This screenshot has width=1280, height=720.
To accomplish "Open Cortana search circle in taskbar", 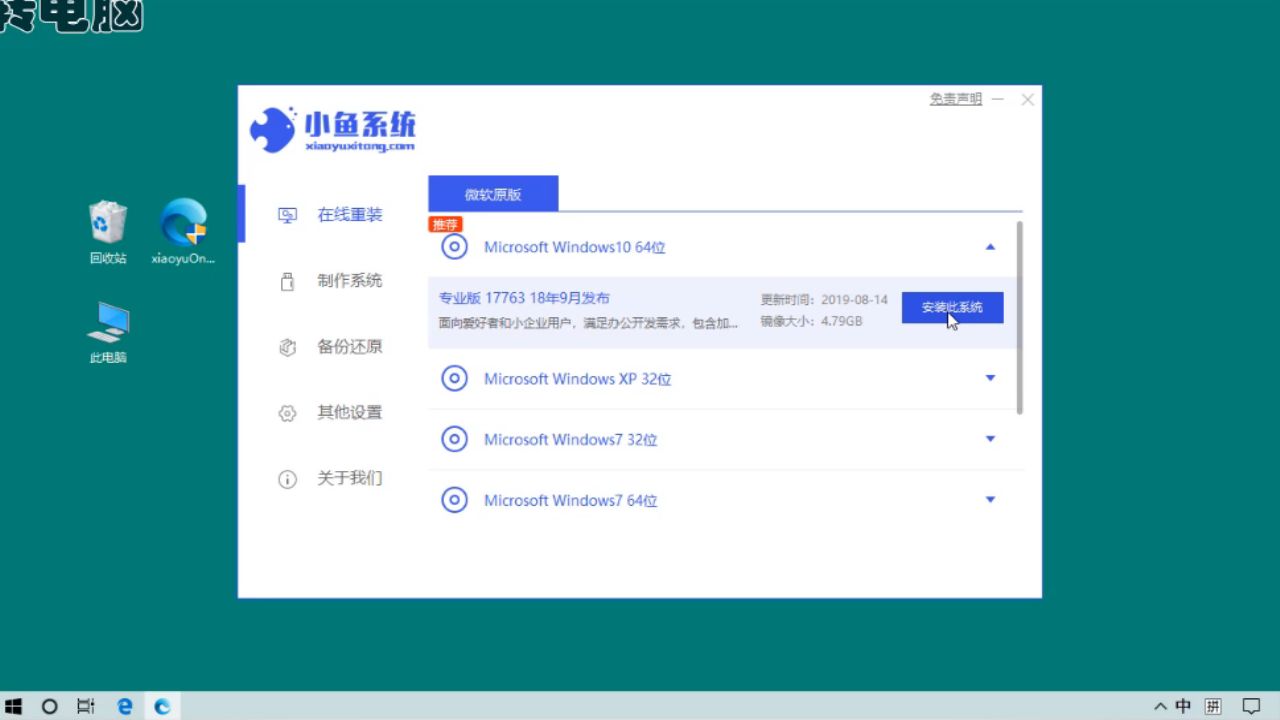I will pyautogui.click(x=49, y=706).
